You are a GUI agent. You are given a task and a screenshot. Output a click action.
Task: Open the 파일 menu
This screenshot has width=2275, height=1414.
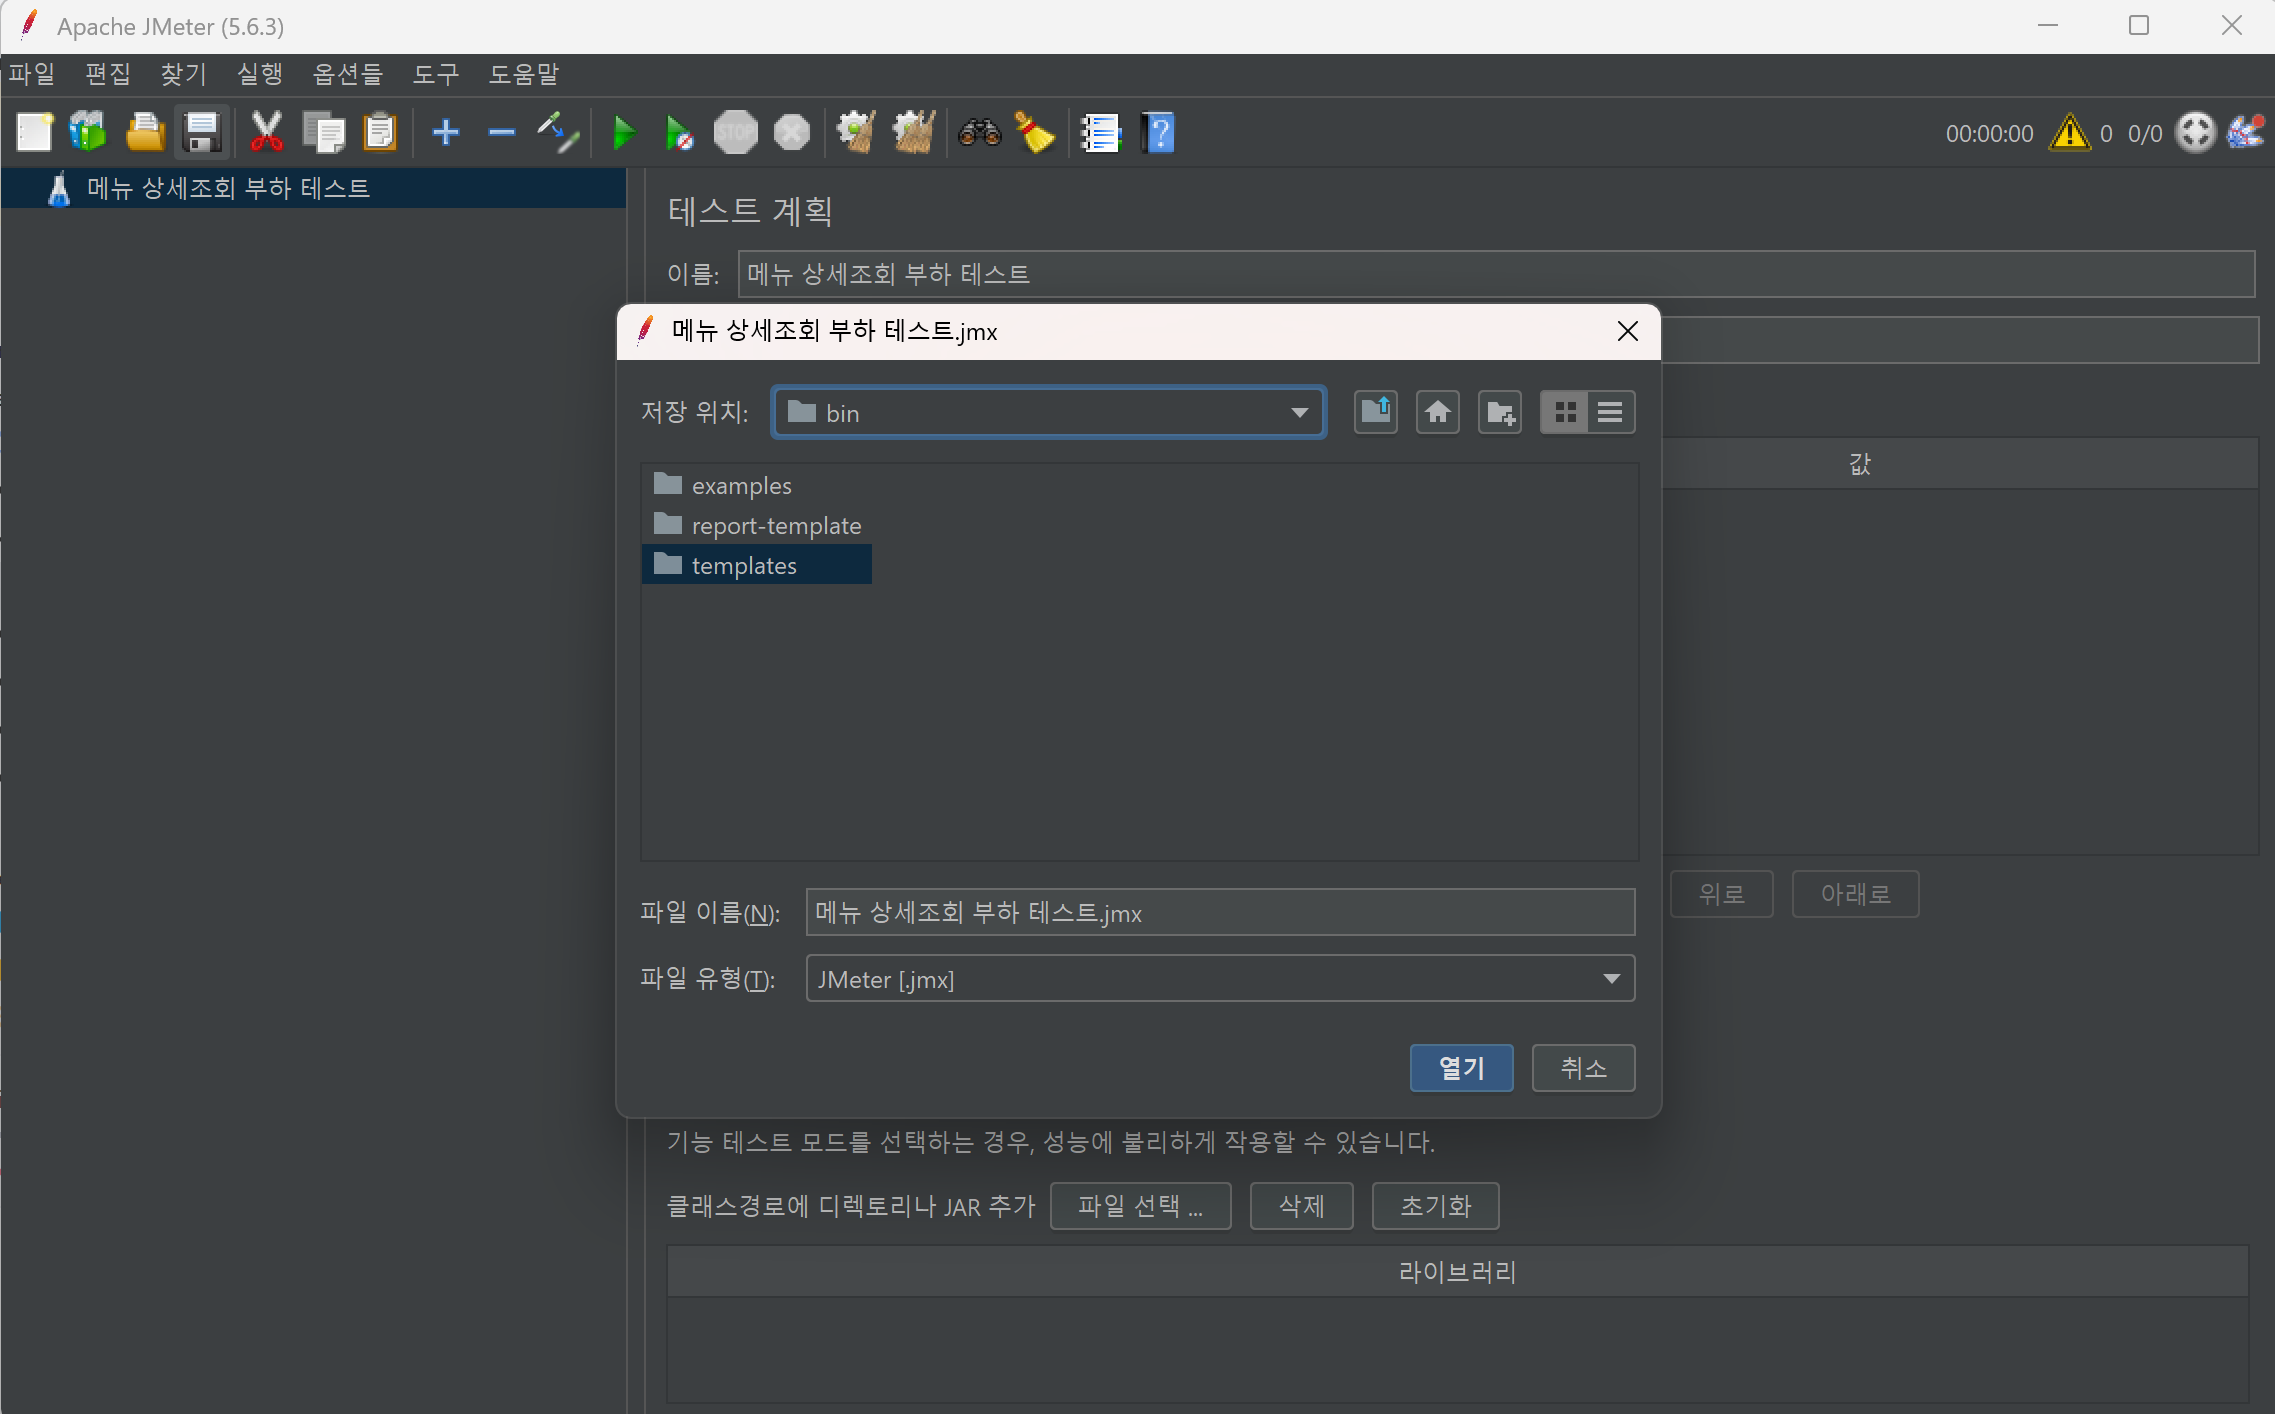coord(32,74)
